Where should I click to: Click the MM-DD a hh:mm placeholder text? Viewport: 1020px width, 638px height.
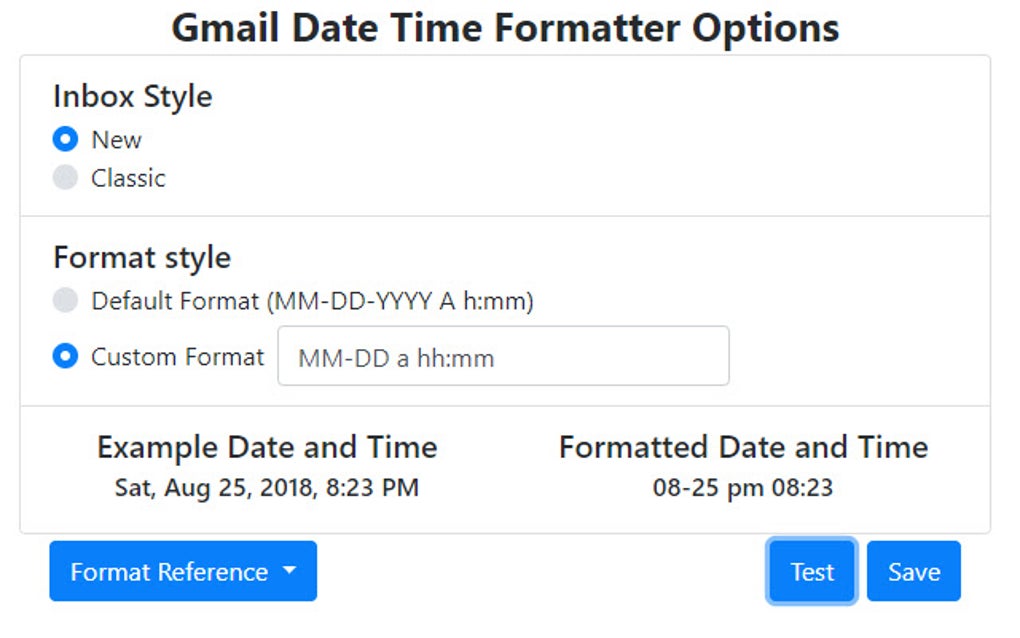tap(376, 356)
